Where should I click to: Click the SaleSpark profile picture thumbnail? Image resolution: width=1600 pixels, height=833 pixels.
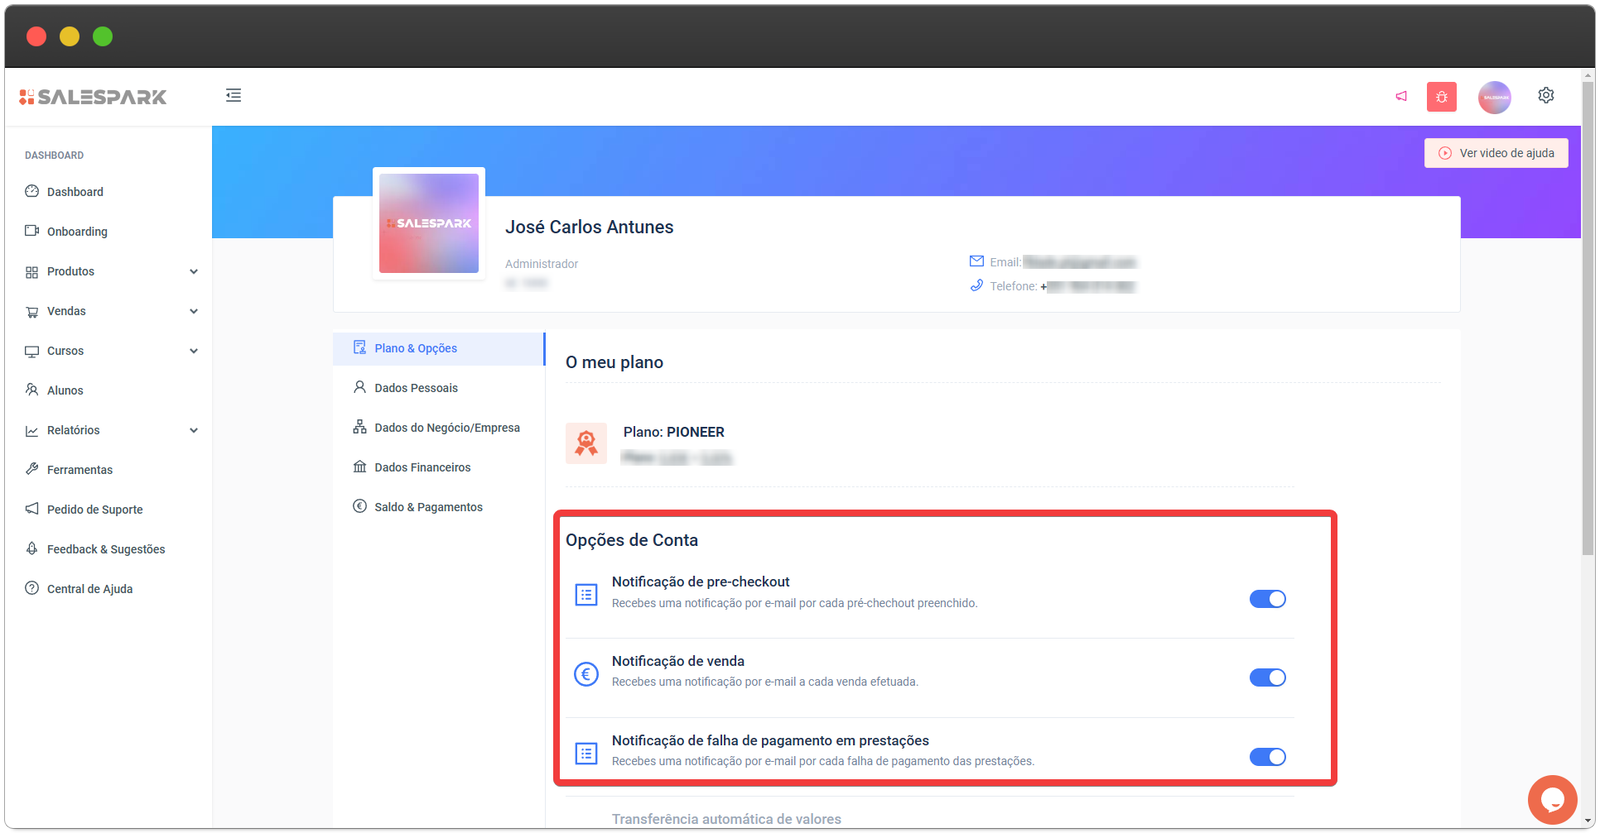point(429,224)
